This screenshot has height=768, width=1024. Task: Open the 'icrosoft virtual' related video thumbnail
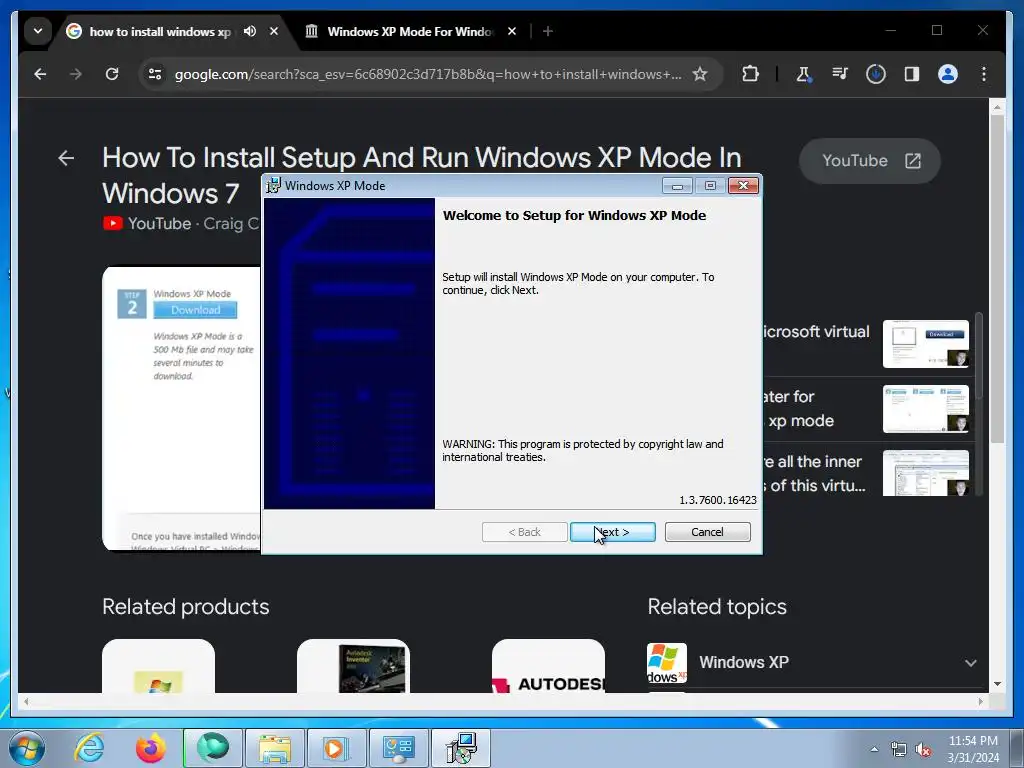[x=925, y=344]
